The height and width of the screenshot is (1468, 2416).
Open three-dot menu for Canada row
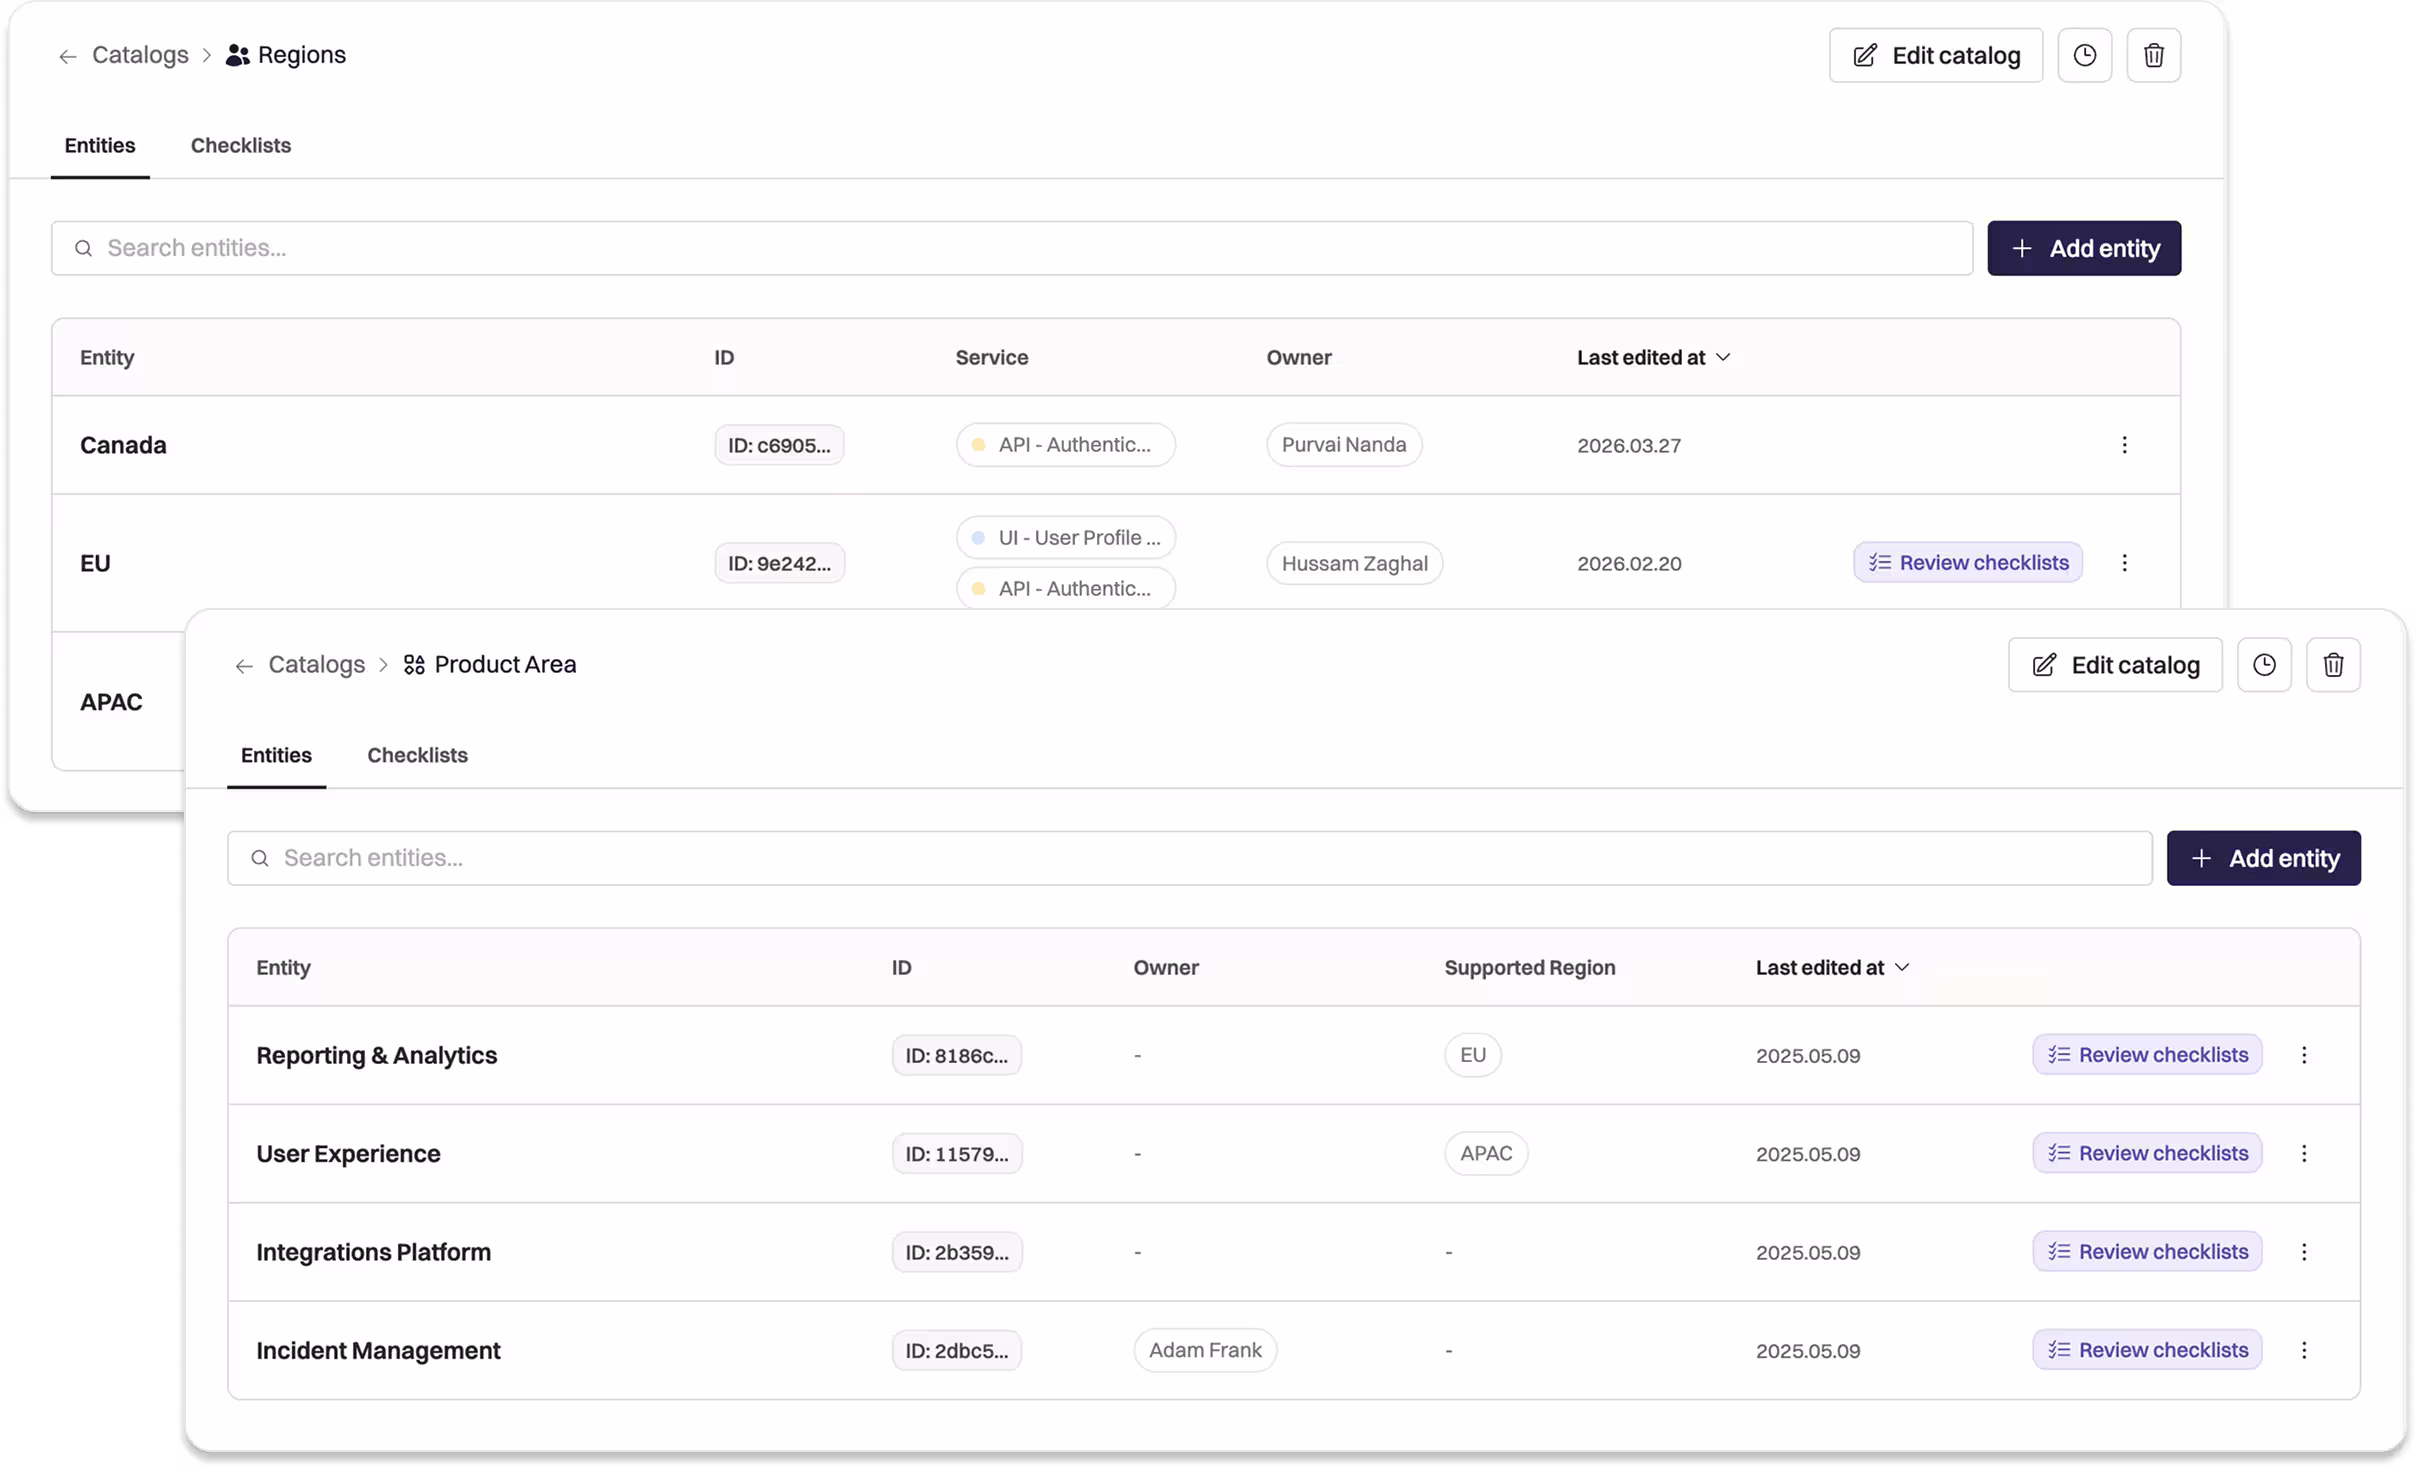pyautogui.click(x=2124, y=445)
